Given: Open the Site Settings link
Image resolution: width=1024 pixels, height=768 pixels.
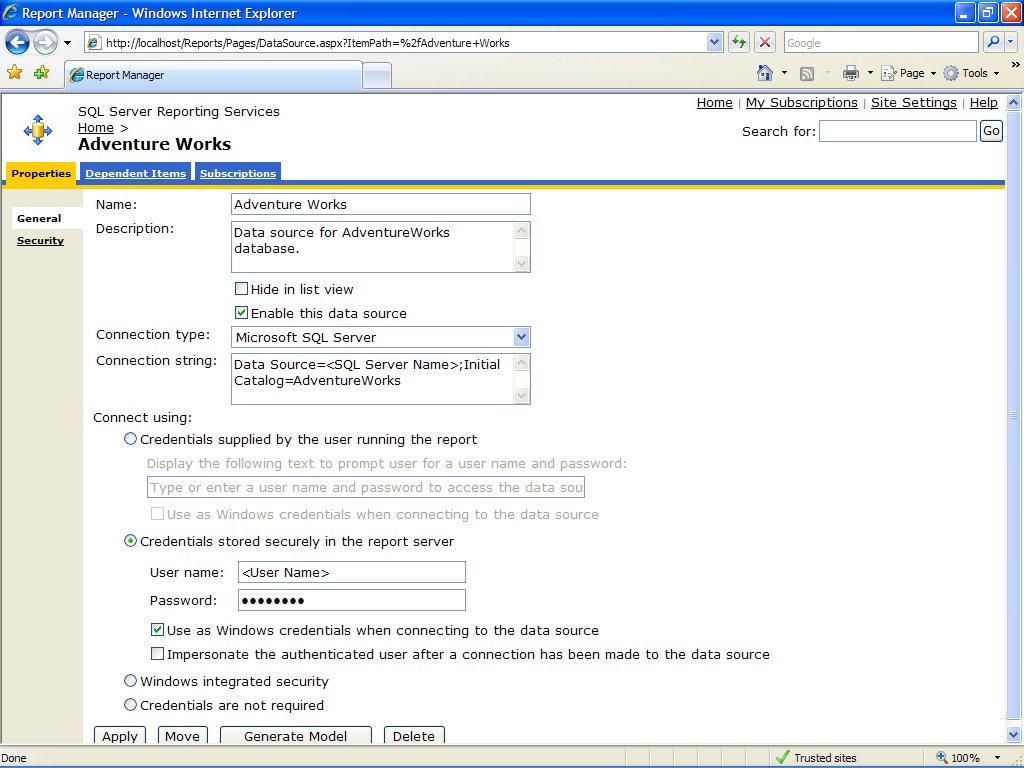Looking at the screenshot, I should tap(913, 102).
